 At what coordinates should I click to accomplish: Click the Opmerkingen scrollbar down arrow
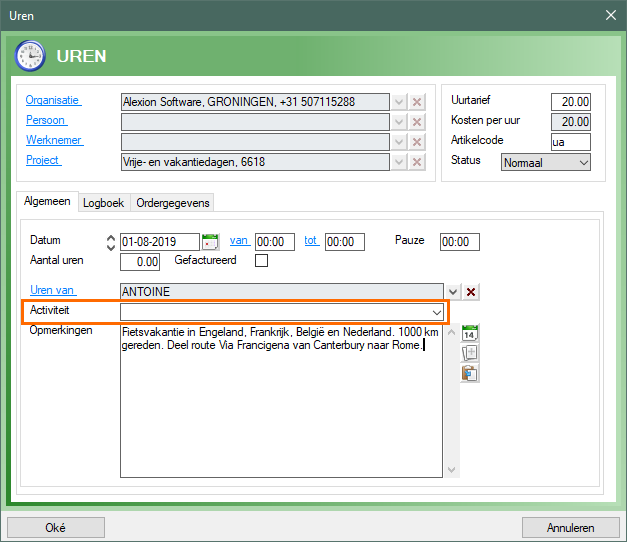pyautogui.click(x=451, y=470)
